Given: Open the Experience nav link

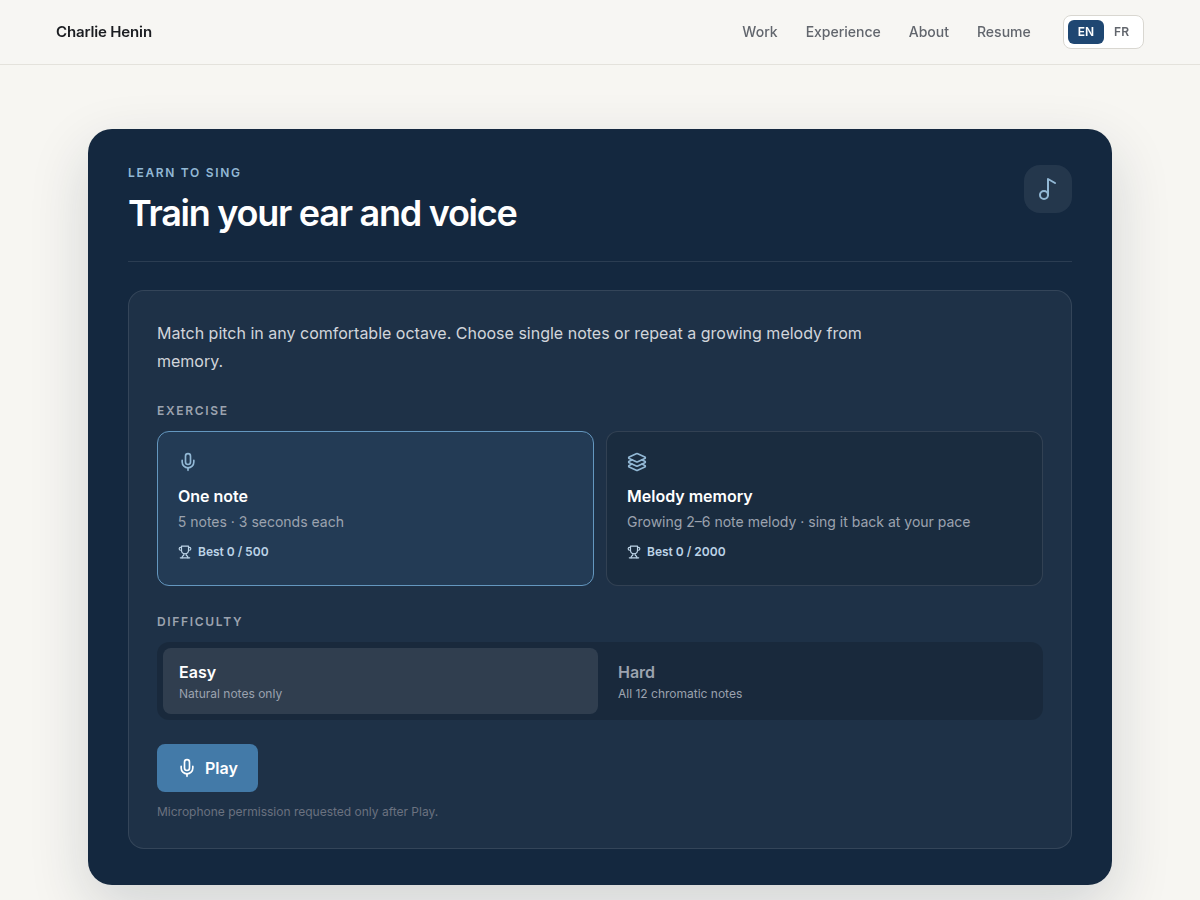Looking at the screenshot, I should [x=843, y=32].
